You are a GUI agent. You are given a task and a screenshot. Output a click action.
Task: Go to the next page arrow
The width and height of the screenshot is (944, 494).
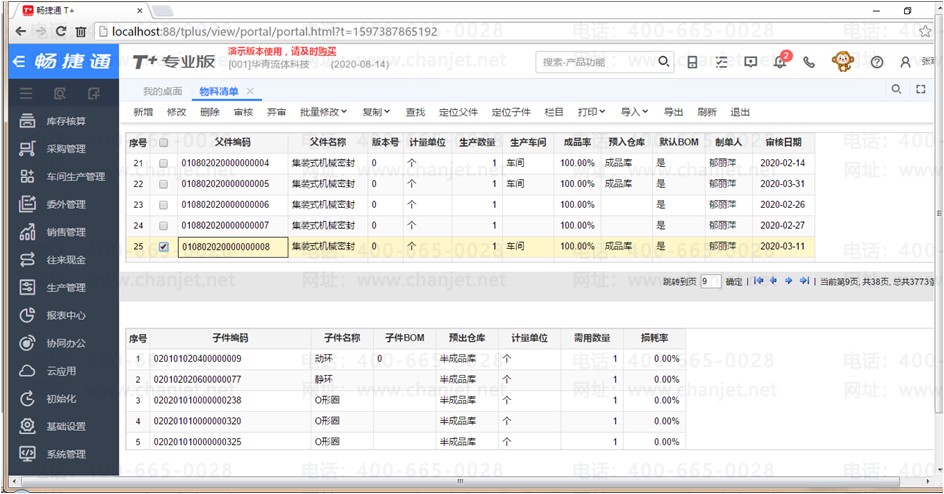tap(789, 282)
